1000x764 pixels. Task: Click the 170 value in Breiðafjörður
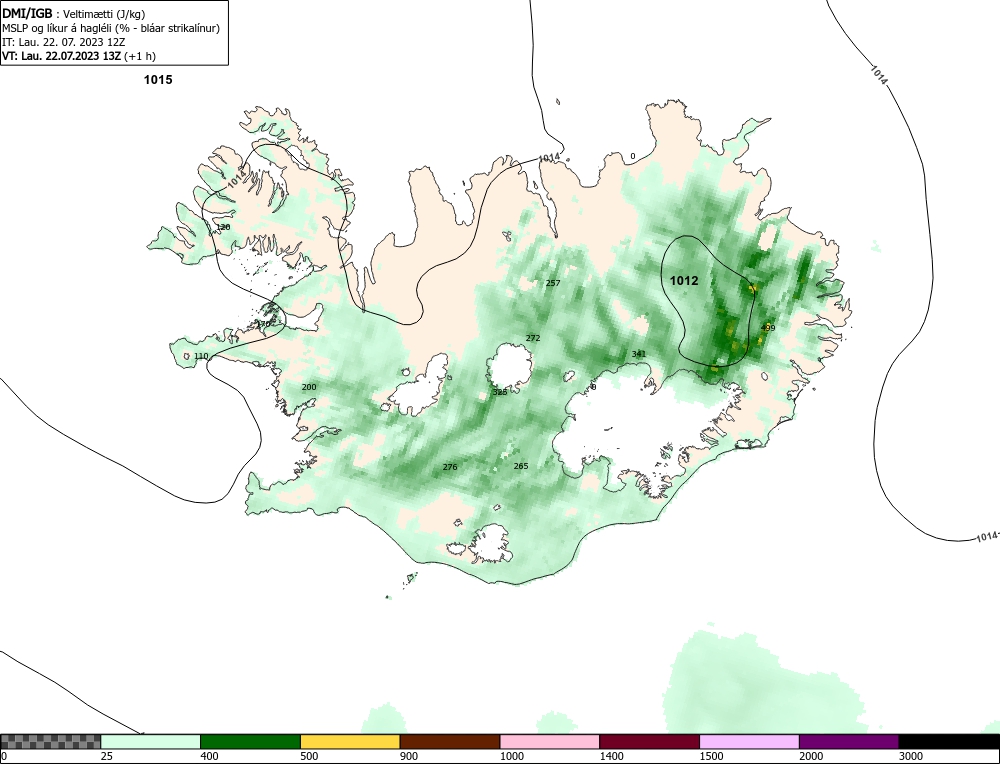click(x=263, y=324)
